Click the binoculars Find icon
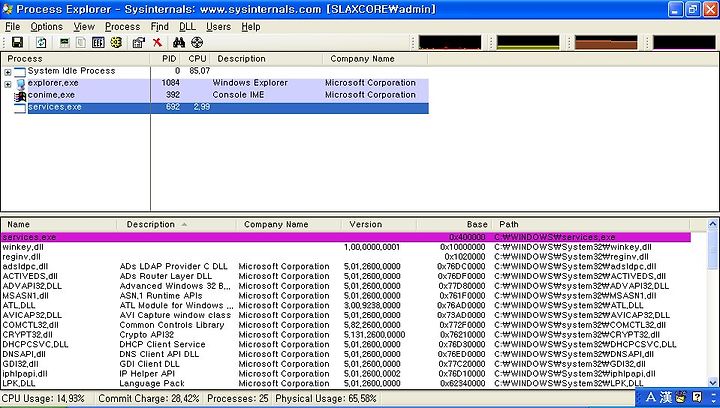720x408 pixels. (x=179, y=43)
